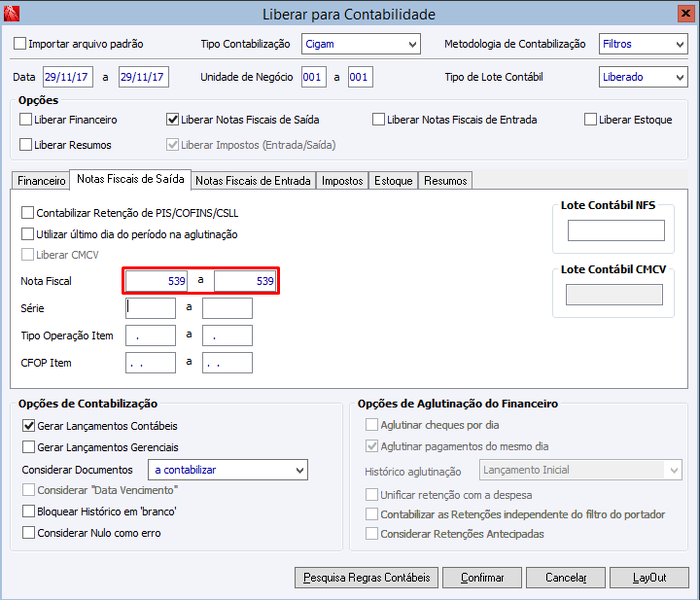Viewport: 700px width, 600px height.
Task: Click starting CFOP Item field
Action: coord(150,362)
